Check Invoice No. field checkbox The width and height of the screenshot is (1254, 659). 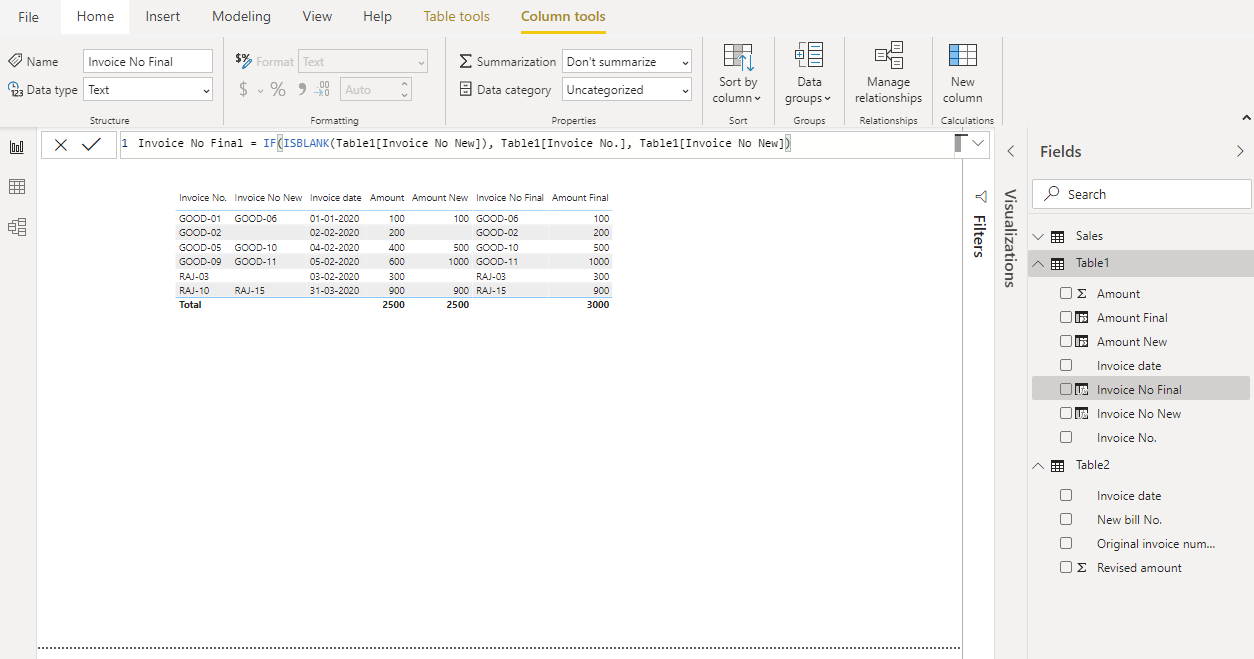[1066, 438]
